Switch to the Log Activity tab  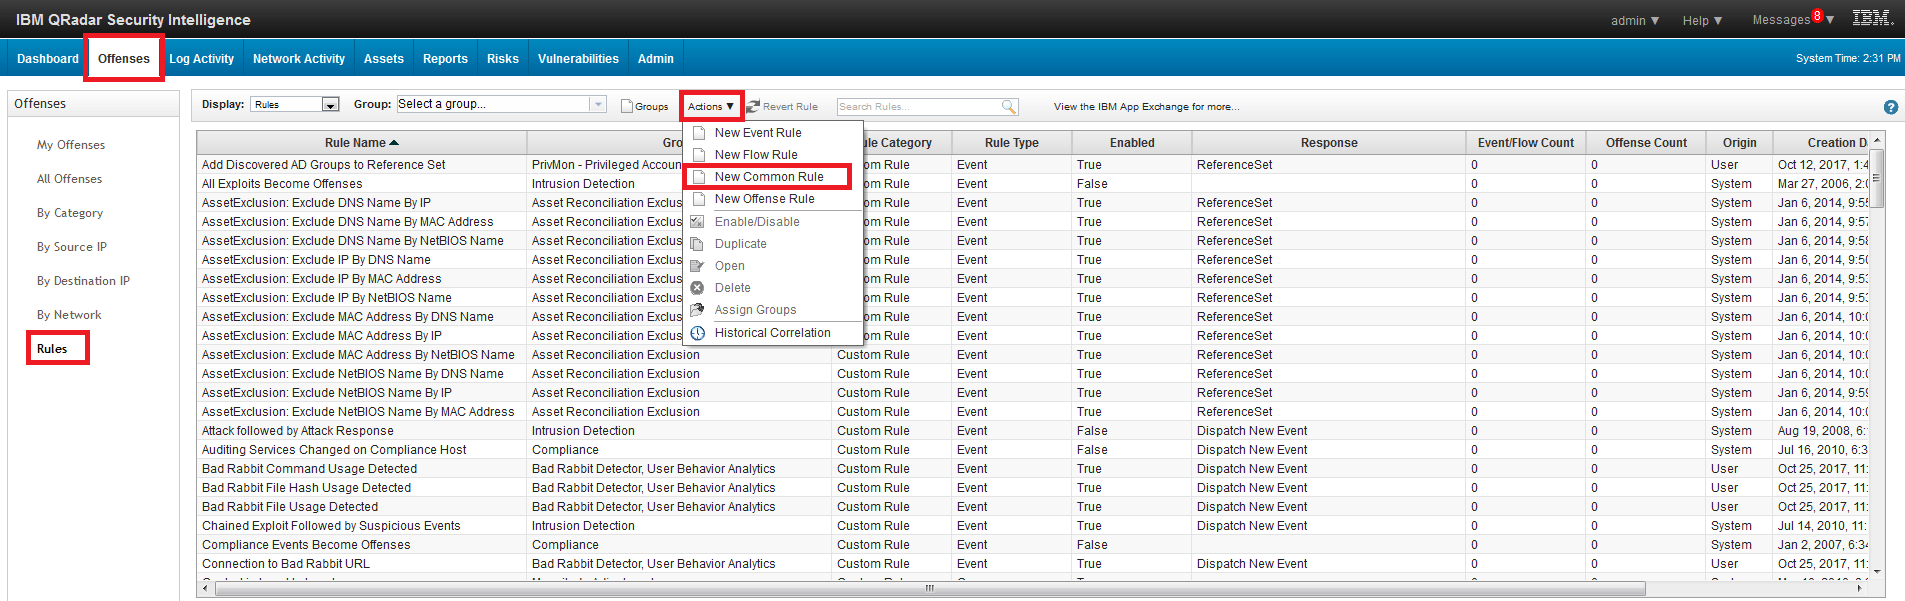201,59
